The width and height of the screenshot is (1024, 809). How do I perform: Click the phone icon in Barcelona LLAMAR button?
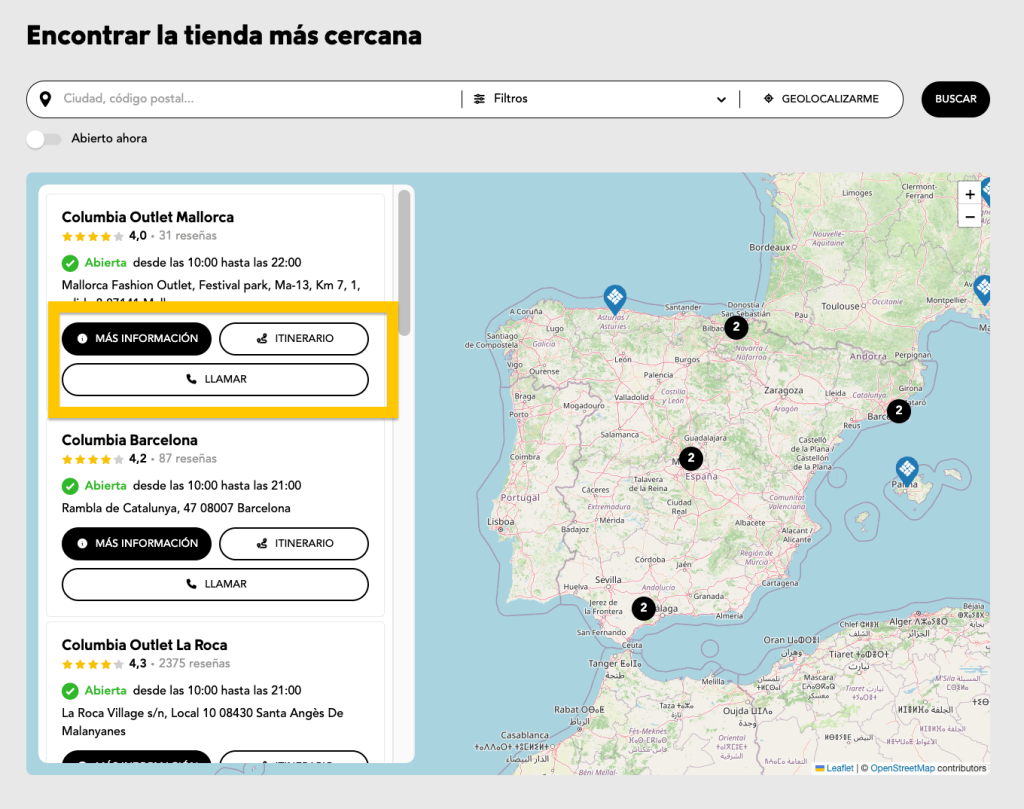(191, 584)
